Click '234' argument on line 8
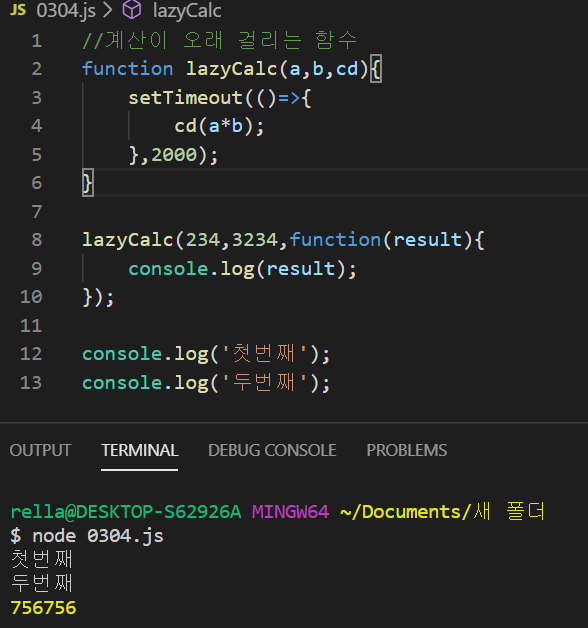588x628 pixels. click(x=203, y=240)
